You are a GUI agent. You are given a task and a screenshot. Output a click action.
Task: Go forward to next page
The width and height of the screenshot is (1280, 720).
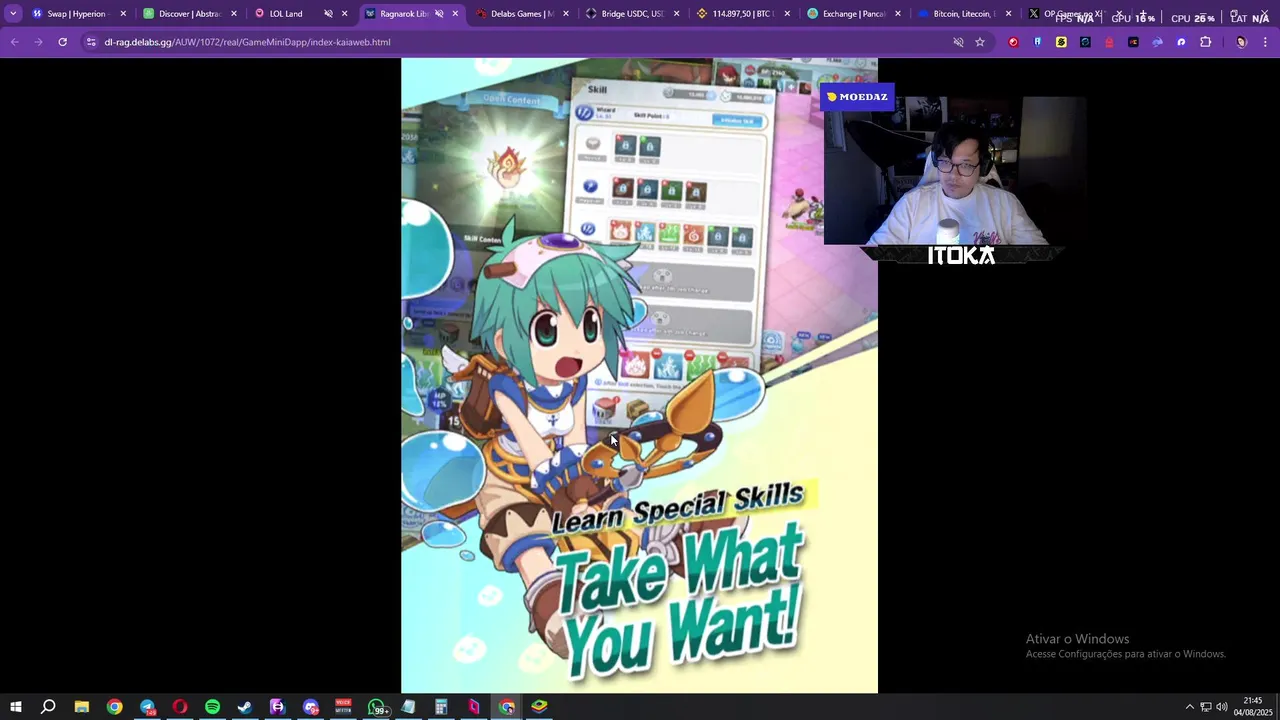click(38, 42)
